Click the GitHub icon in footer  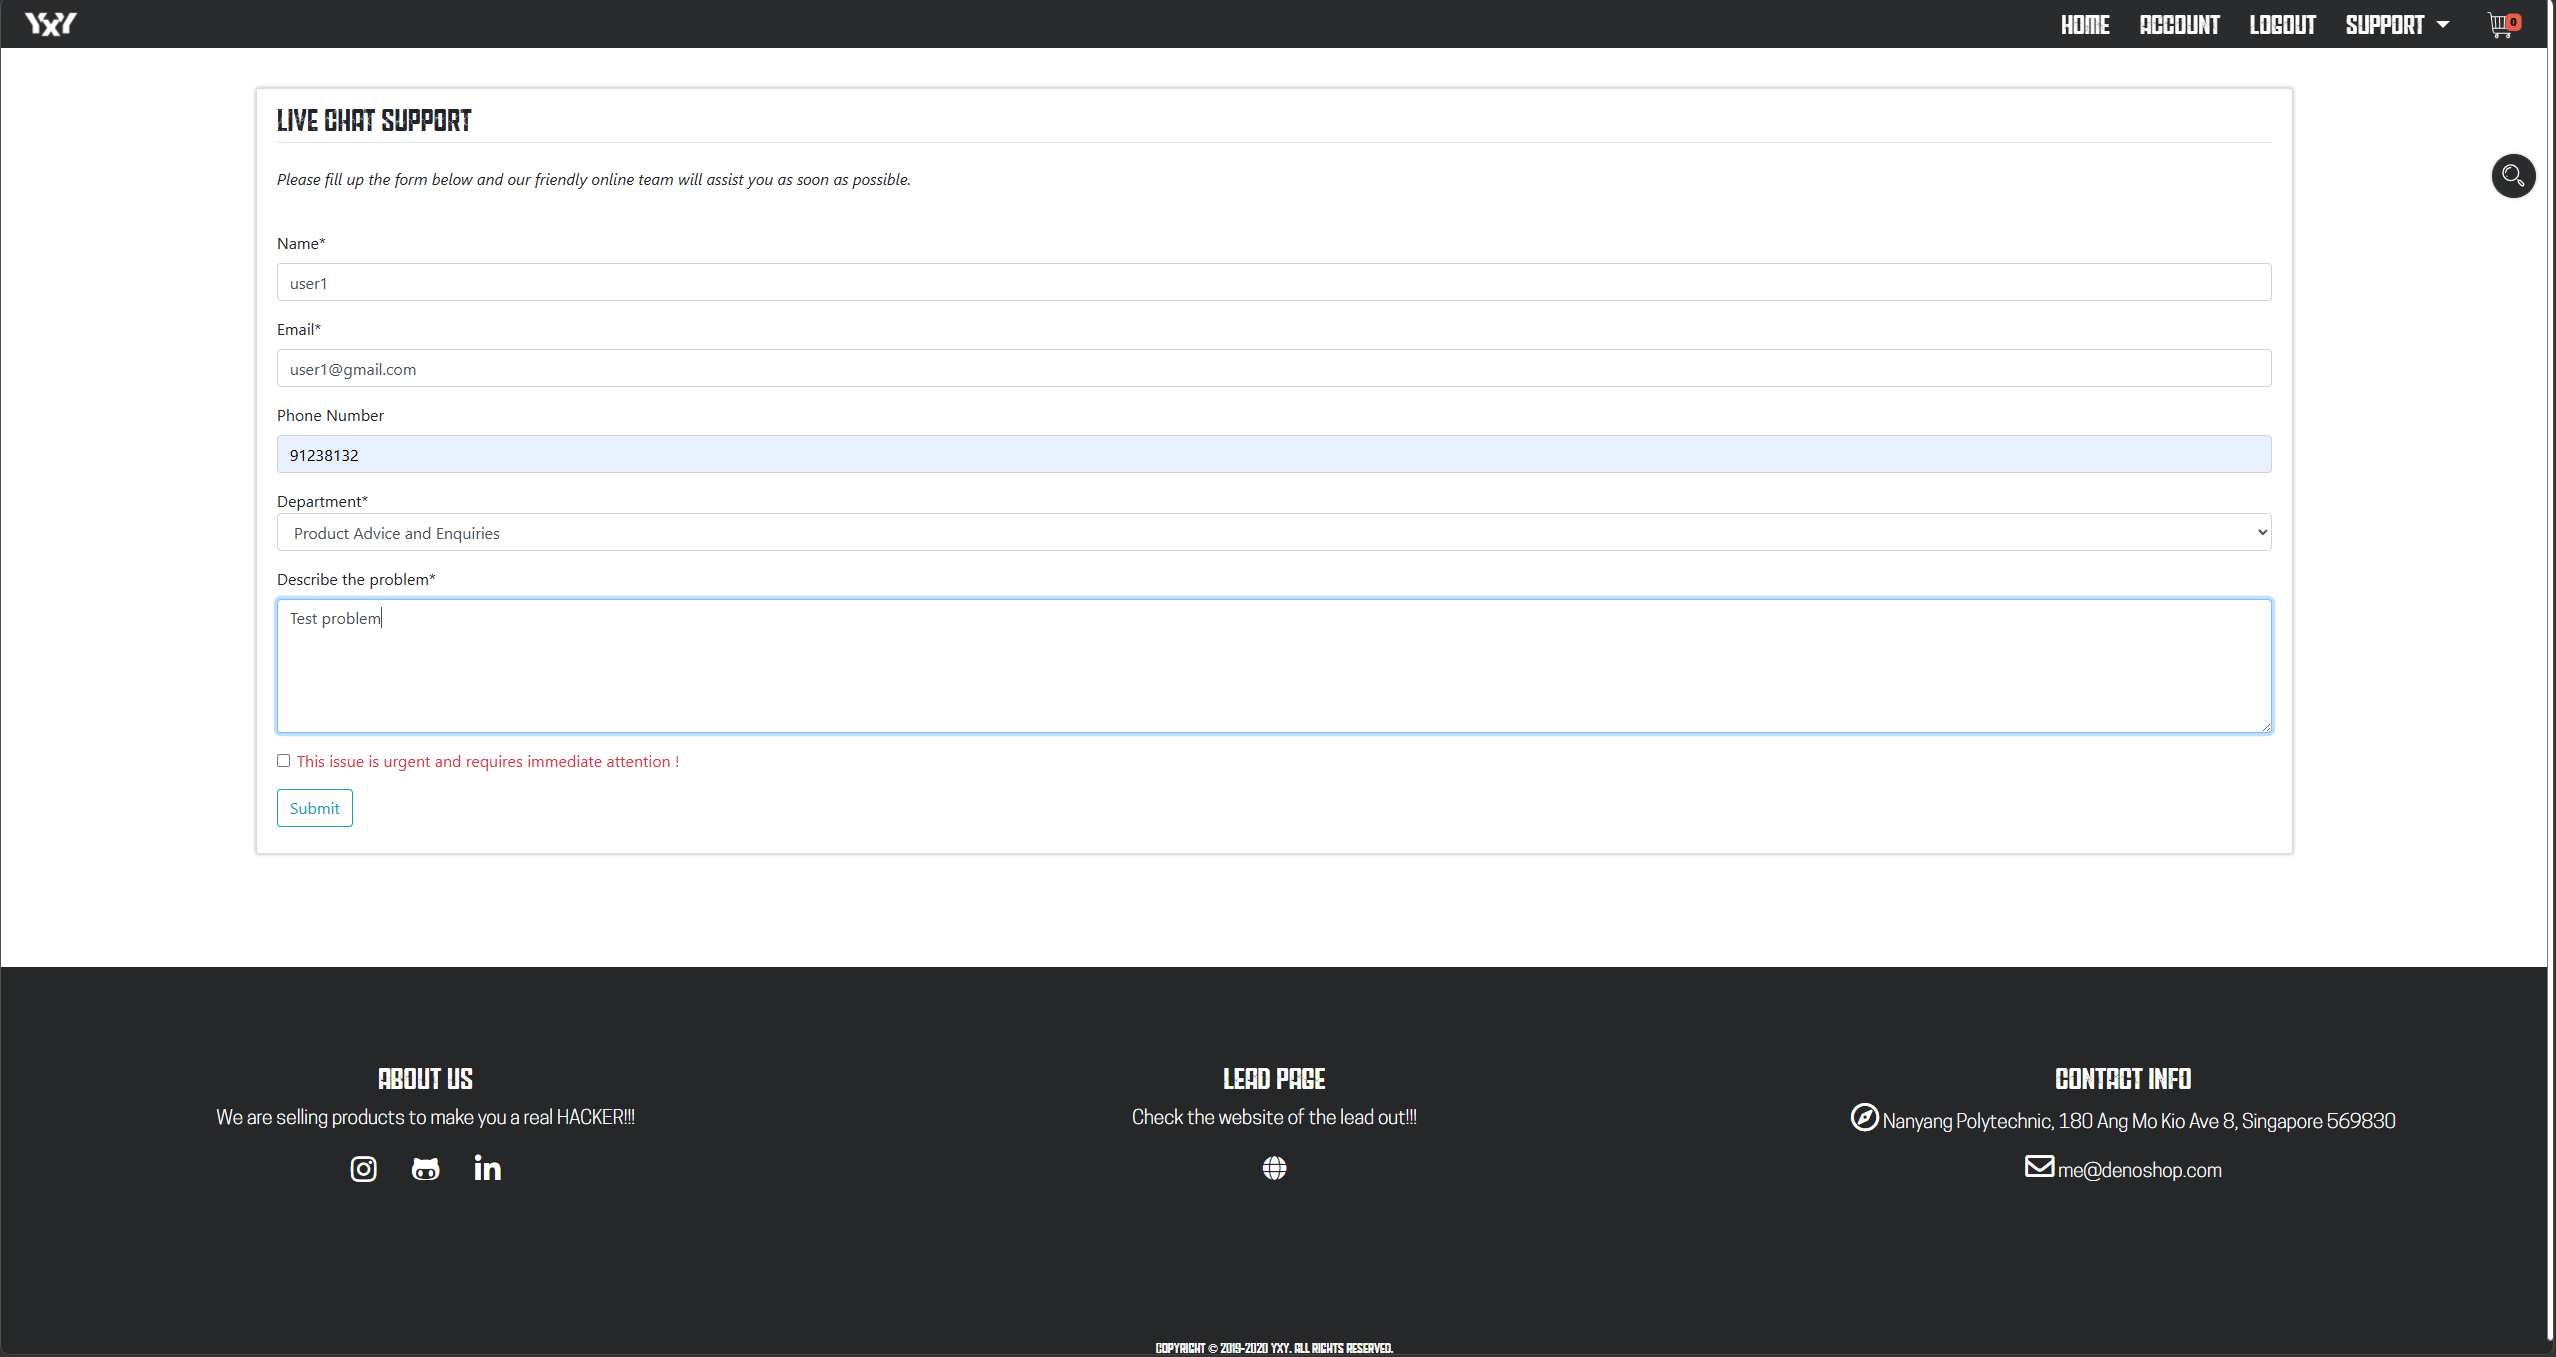tap(424, 1168)
